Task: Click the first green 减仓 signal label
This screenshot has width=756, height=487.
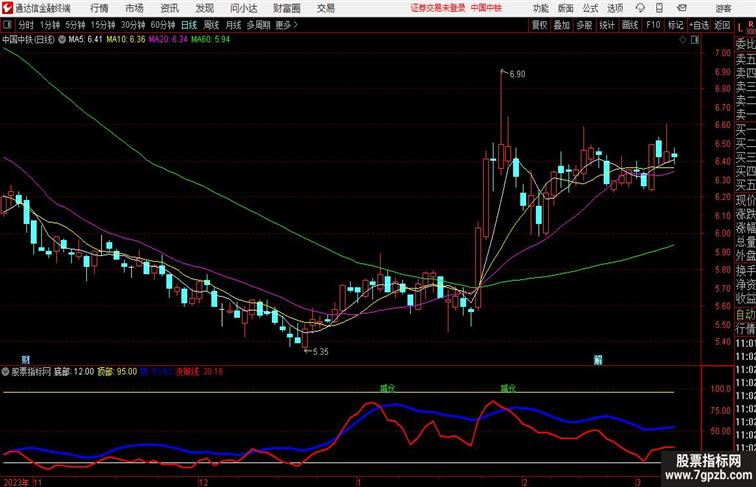Action: click(387, 388)
